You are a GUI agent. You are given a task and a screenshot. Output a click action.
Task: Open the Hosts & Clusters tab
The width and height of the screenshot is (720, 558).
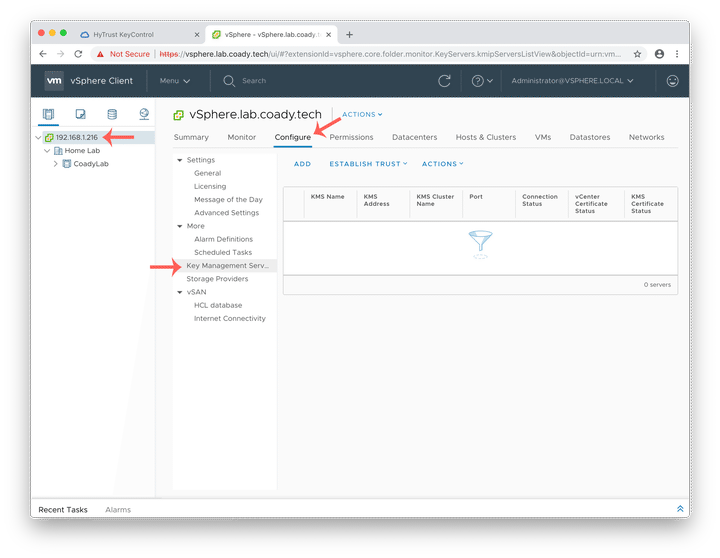click(486, 137)
